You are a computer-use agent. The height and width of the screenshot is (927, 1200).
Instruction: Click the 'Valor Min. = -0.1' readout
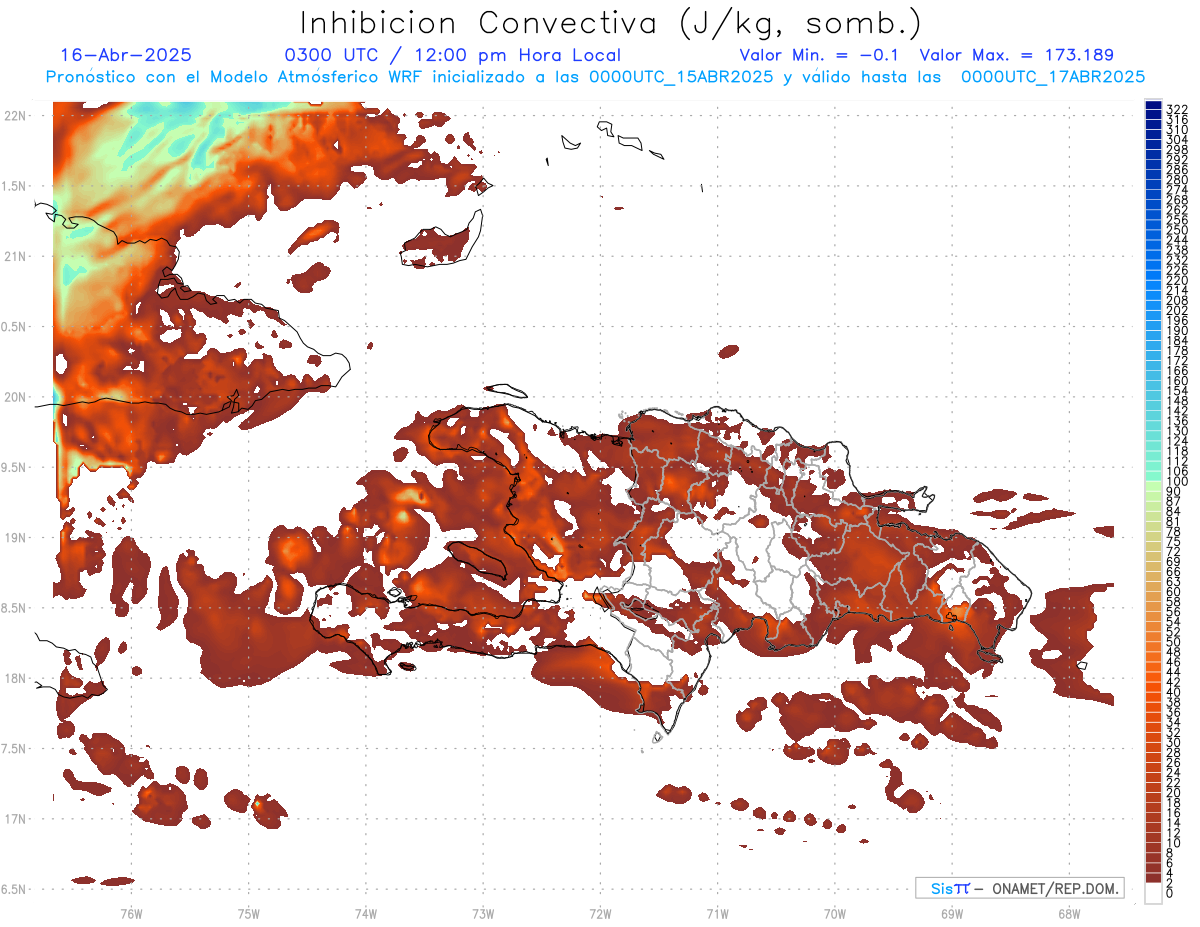(820, 55)
